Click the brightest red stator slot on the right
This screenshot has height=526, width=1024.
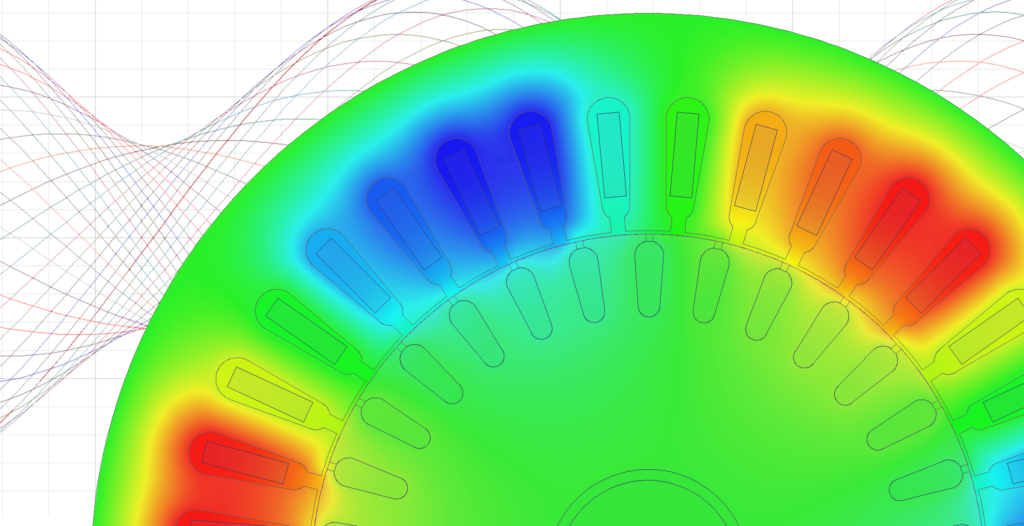[x=888, y=227]
